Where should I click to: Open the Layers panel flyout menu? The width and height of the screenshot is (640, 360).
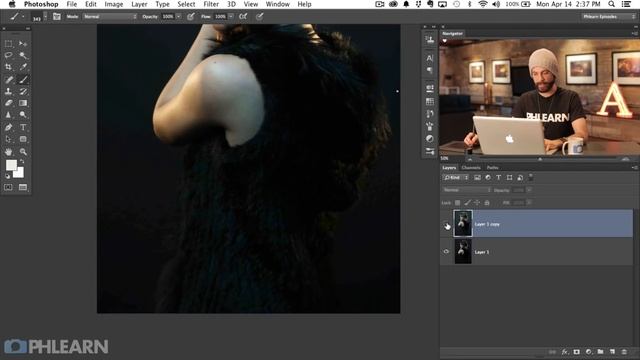[x=634, y=168]
